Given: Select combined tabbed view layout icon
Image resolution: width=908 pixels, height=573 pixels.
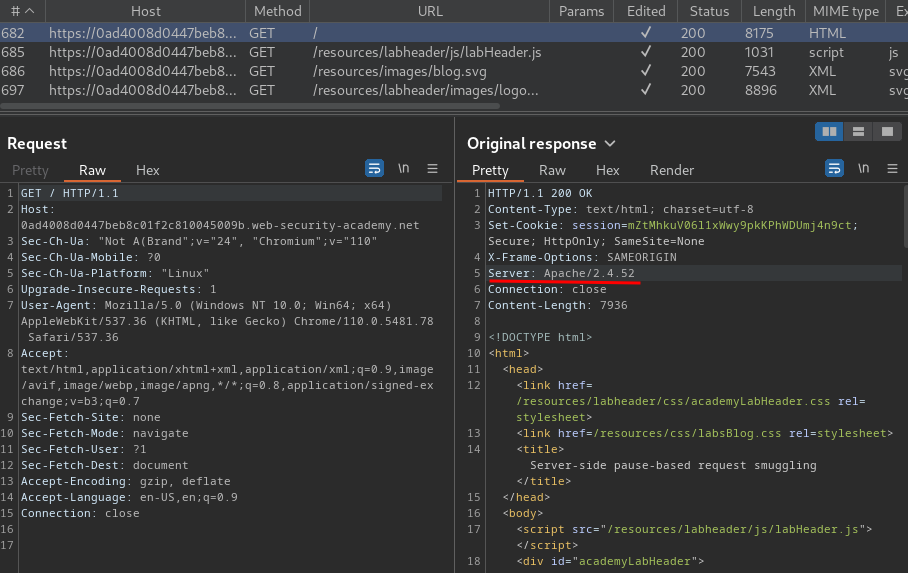Looking at the screenshot, I should click(887, 132).
